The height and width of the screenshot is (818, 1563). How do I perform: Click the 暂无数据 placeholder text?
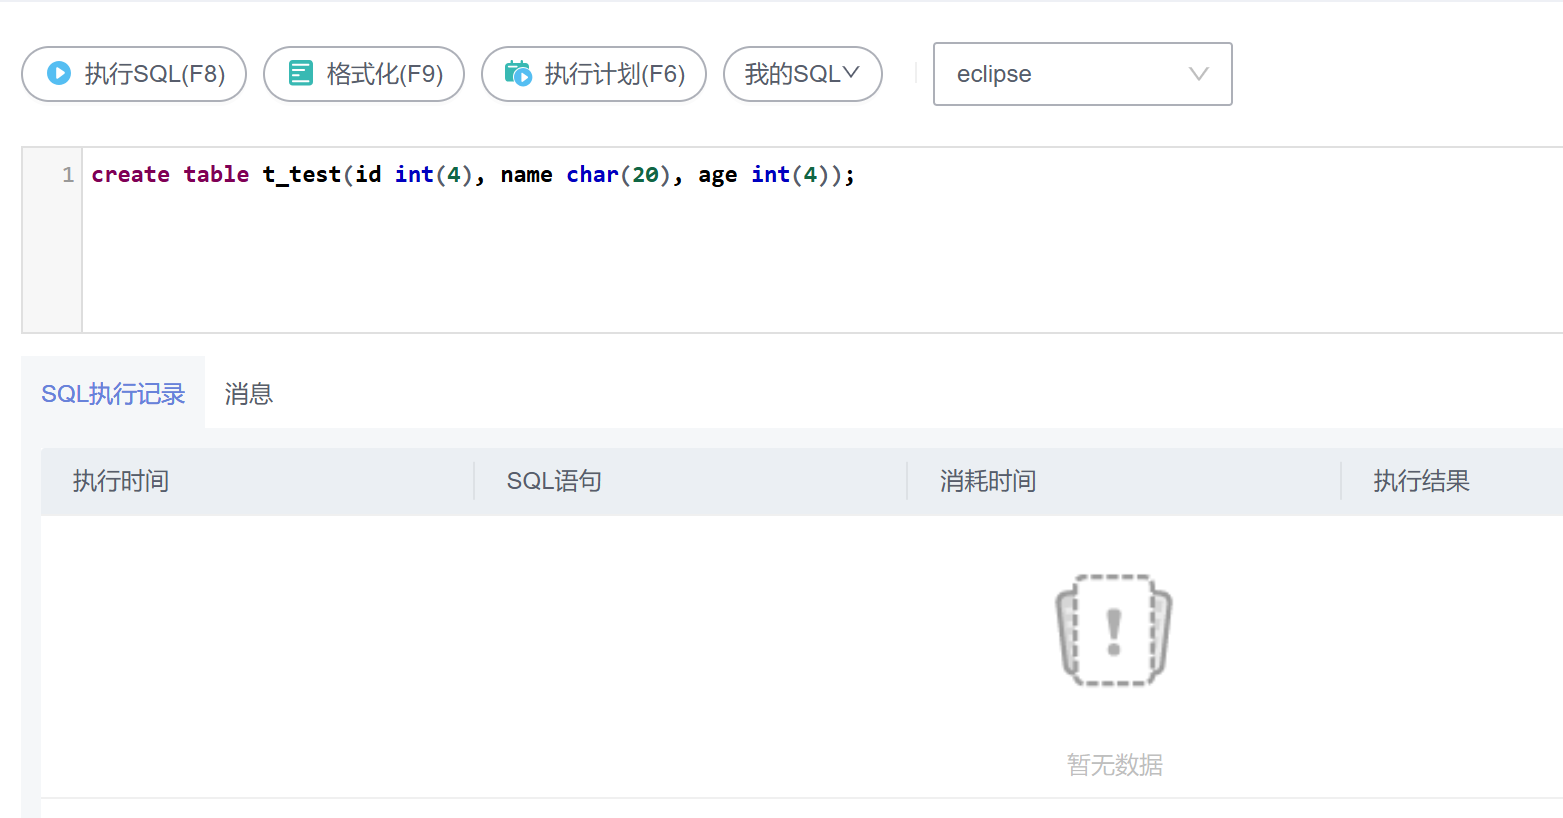click(x=1114, y=765)
